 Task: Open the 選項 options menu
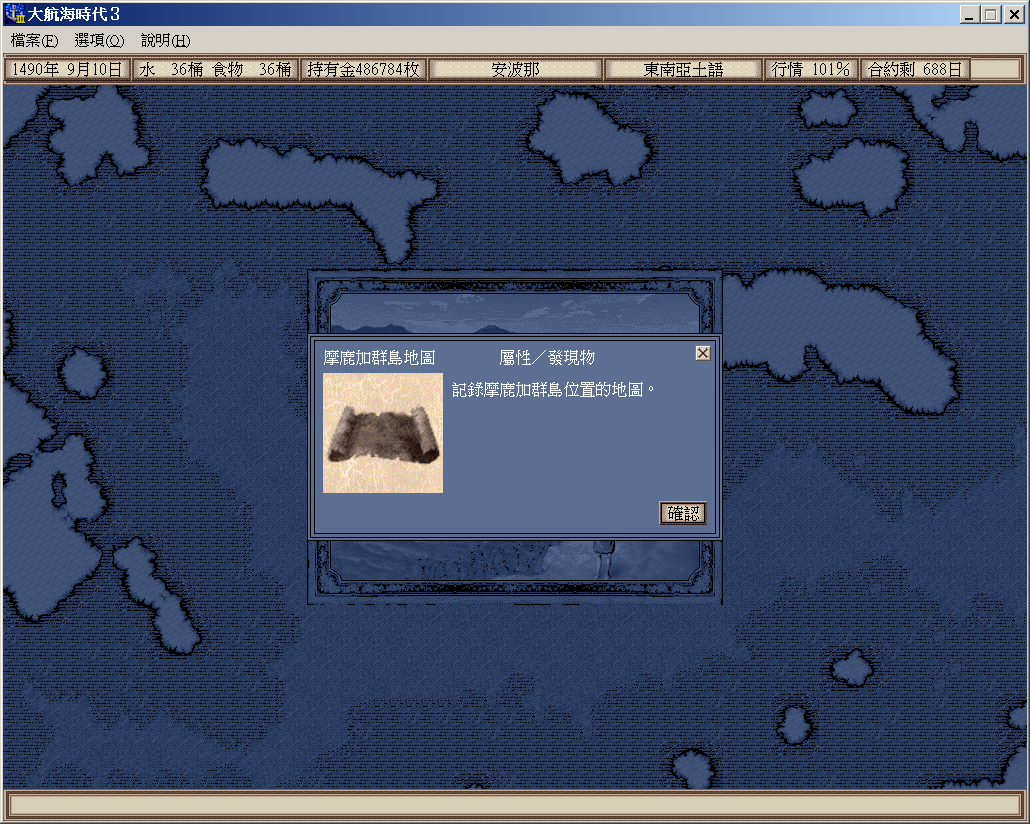pyautogui.click(x=99, y=40)
